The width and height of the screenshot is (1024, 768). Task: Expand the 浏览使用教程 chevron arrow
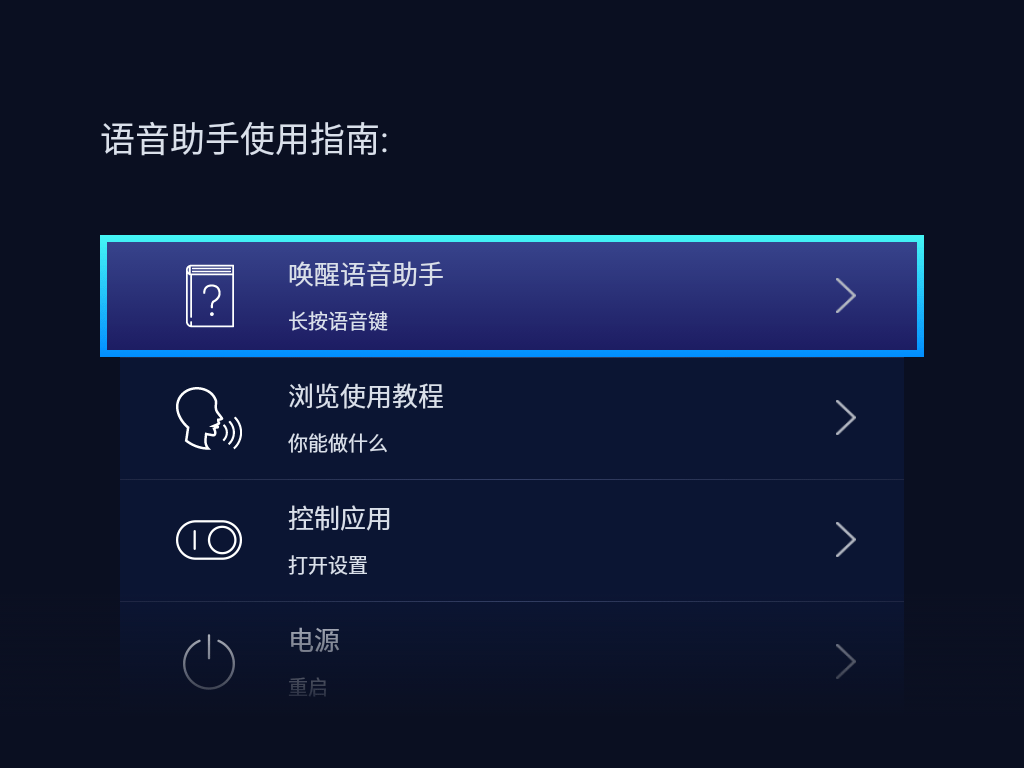coord(845,418)
